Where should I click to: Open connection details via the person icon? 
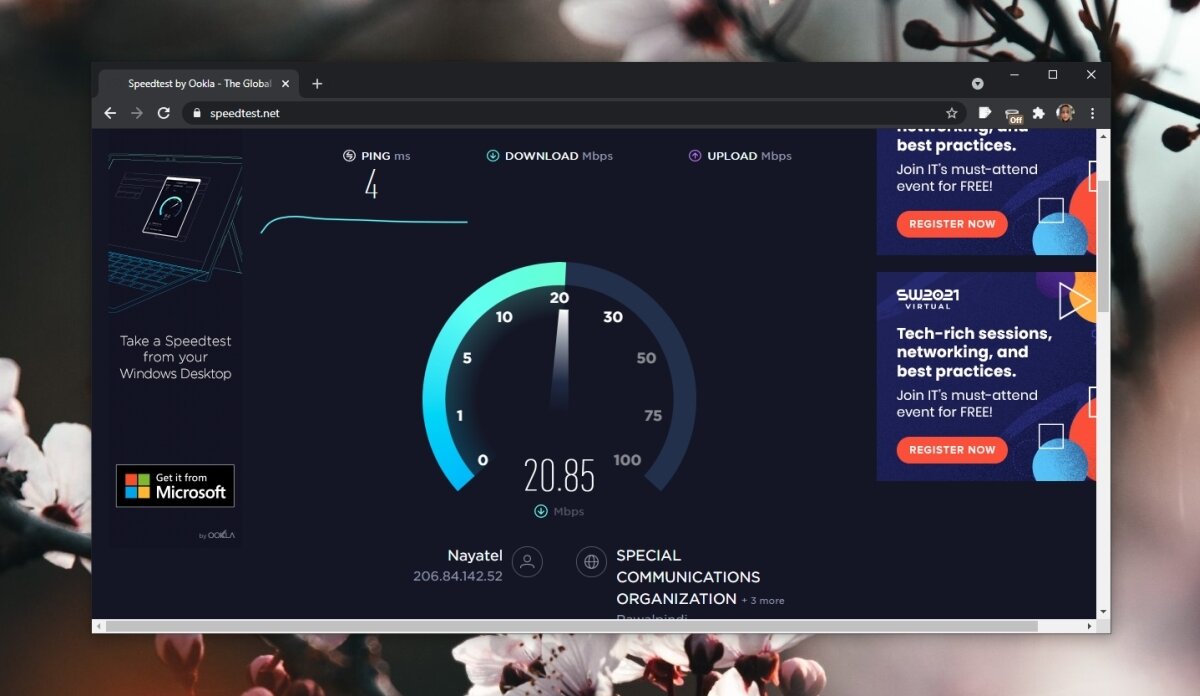tap(528, 562)
